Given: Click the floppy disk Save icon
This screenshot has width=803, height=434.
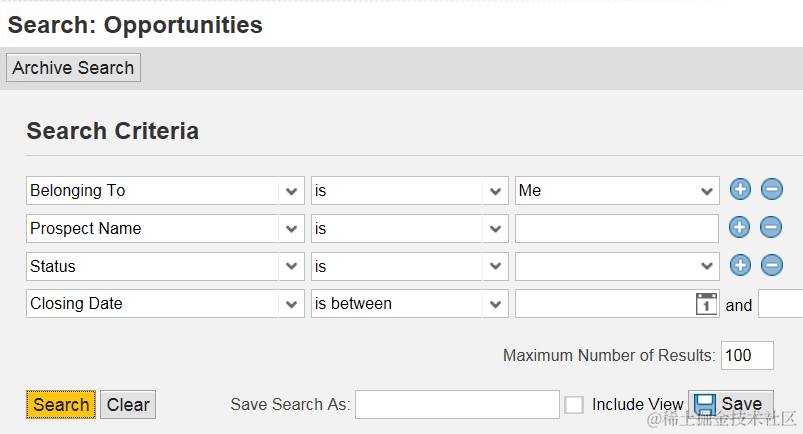Looking at the screenshot, I should [x=705, y=405].
